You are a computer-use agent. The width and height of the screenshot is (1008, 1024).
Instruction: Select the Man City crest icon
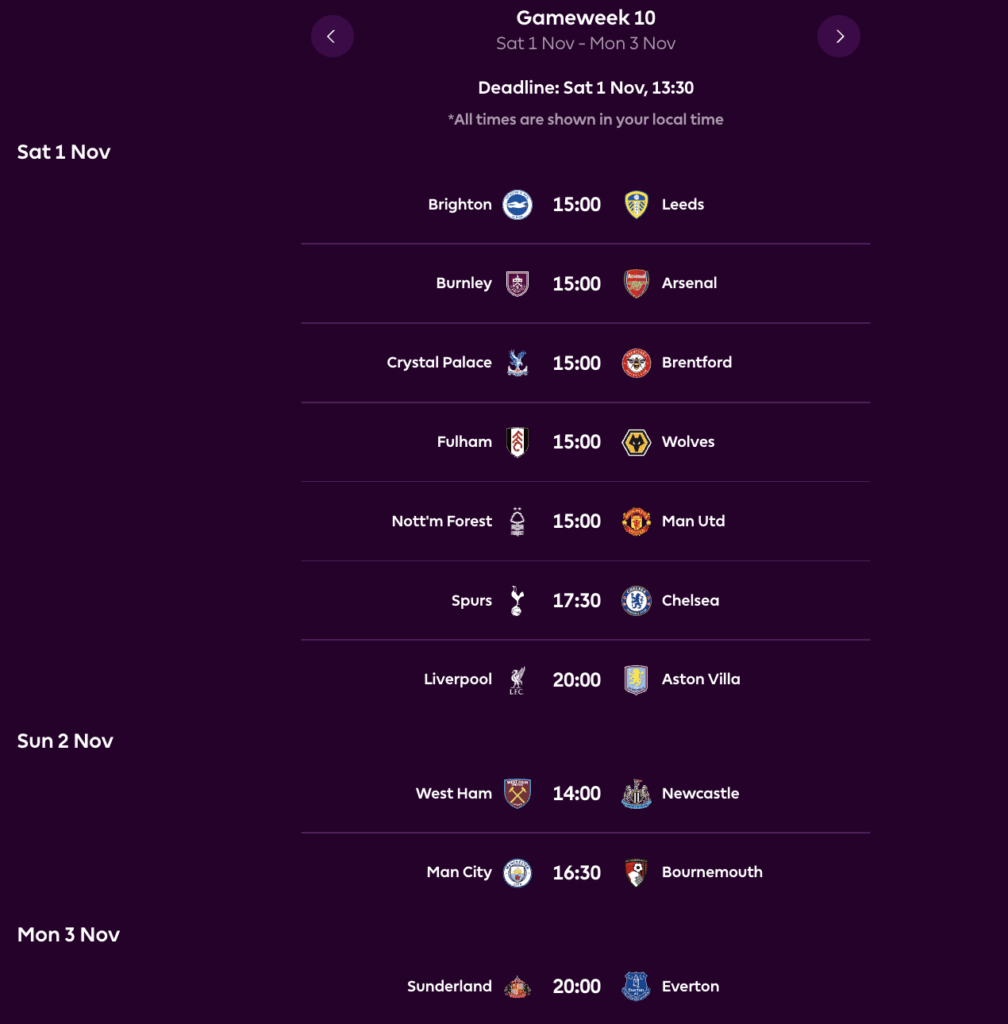click(517, 872)
